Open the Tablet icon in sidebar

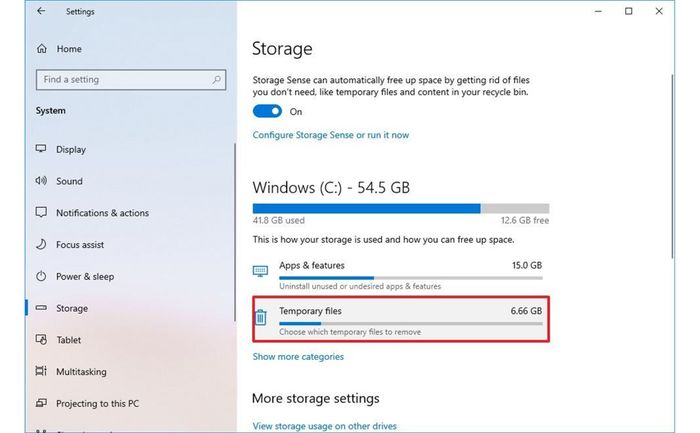pos(41,339)
